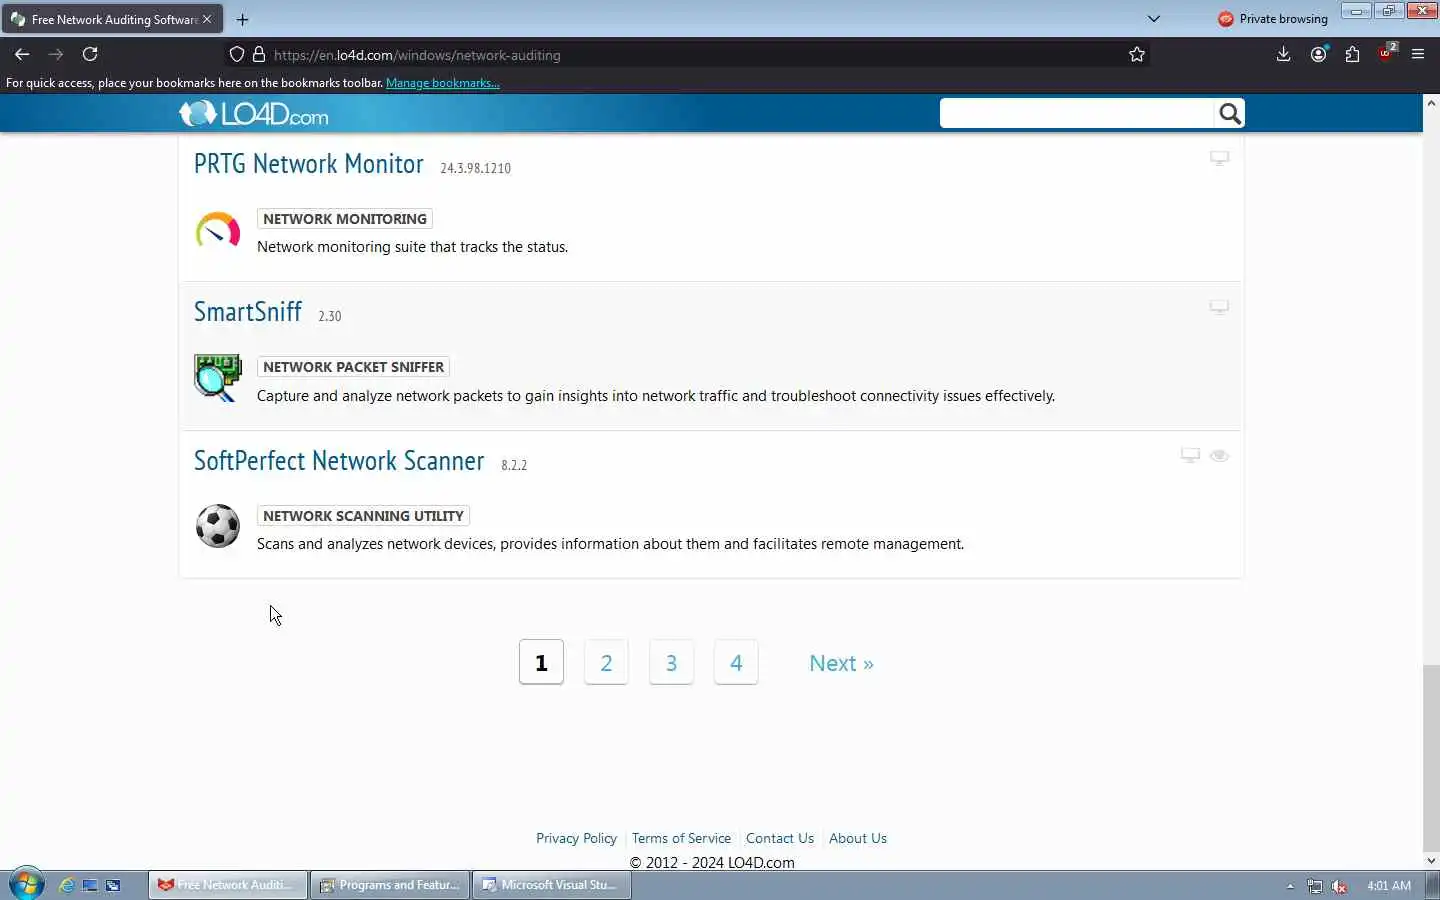Open the Privacy Policy footer link

click(x=576, y=838)
